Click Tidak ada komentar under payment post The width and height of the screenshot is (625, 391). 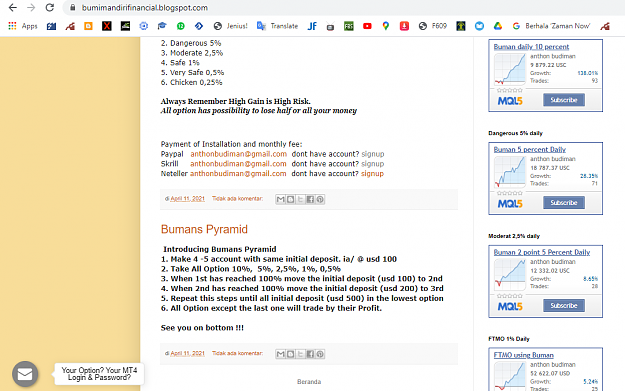[x=237, y=198]
